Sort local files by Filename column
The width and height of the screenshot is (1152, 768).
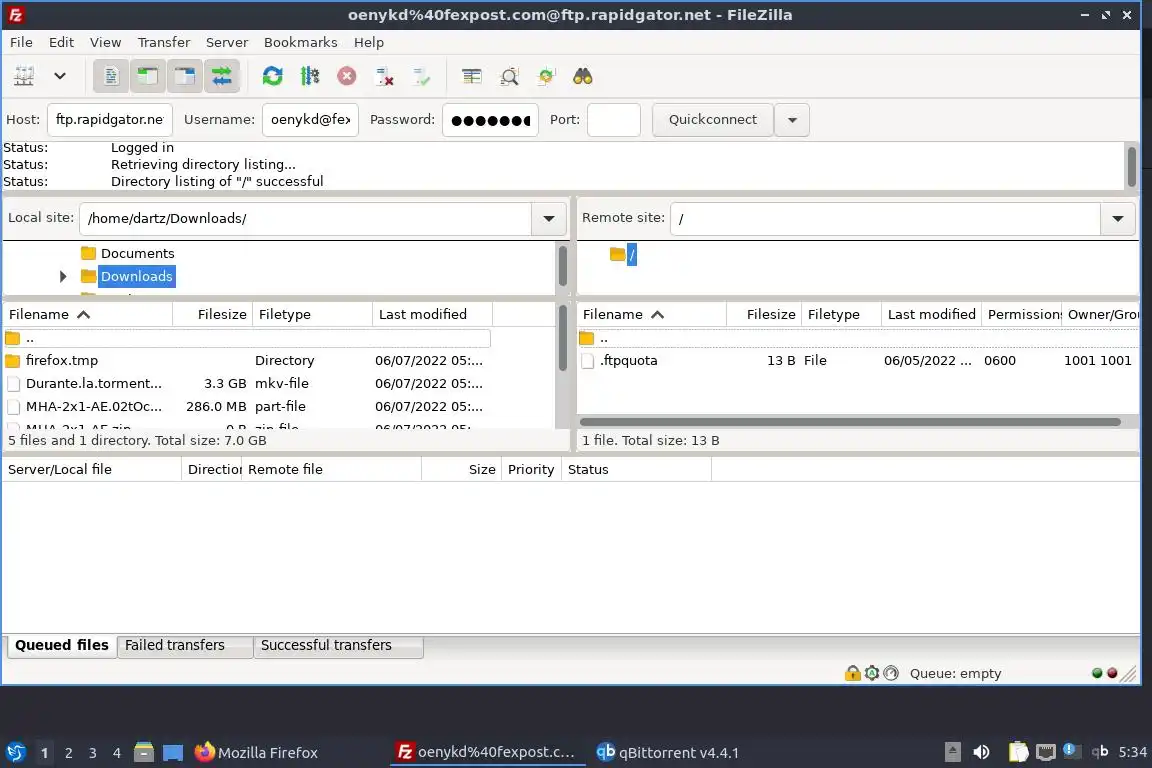[87, 315]
